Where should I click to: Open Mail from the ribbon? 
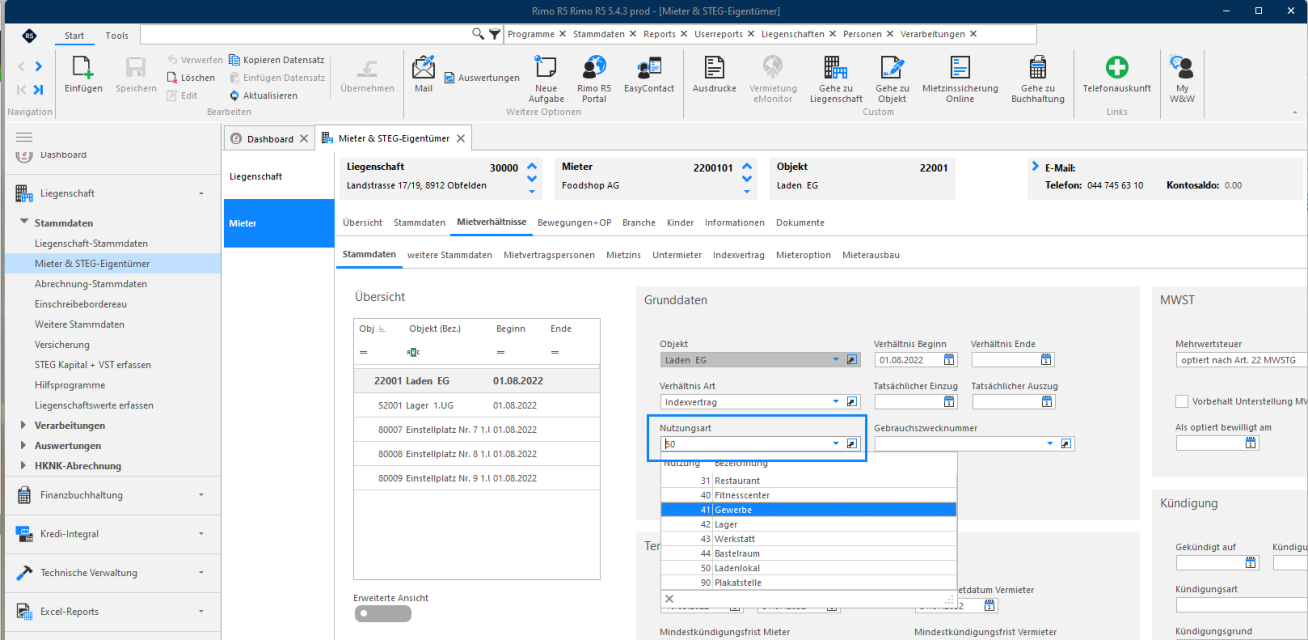(x=423, y=75)
